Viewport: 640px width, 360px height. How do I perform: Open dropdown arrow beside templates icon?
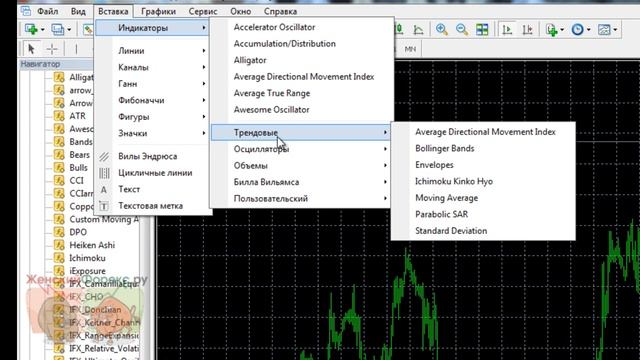coord(615,29)
